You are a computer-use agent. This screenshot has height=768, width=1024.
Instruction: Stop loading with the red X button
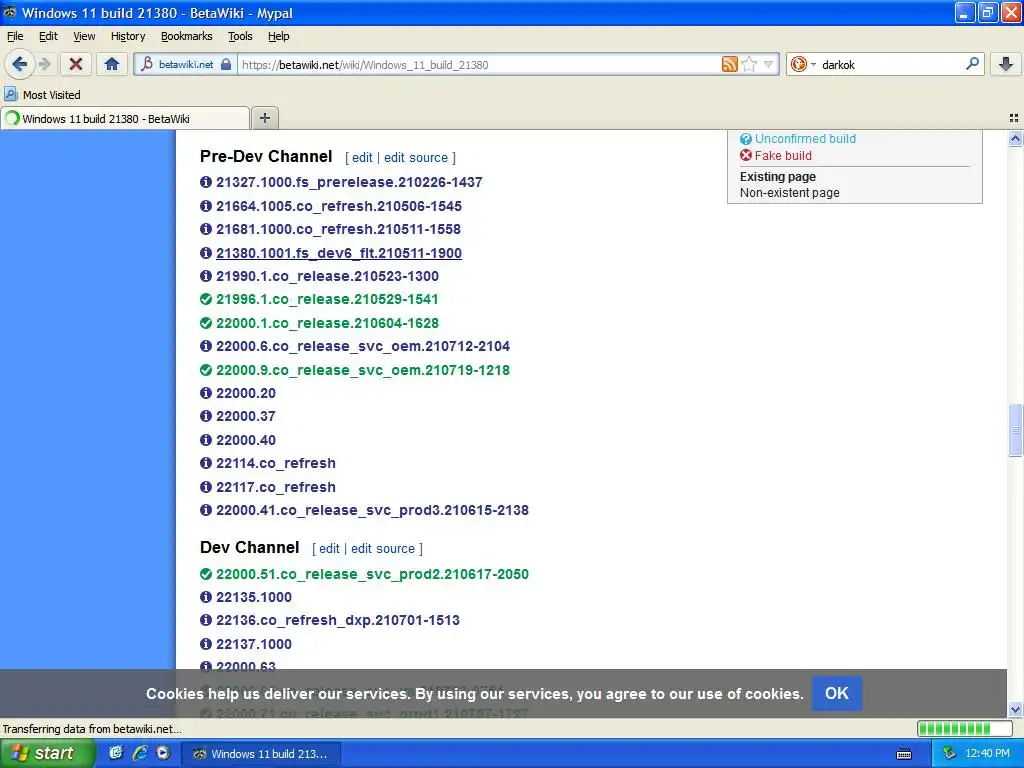[x=76, y=64]
